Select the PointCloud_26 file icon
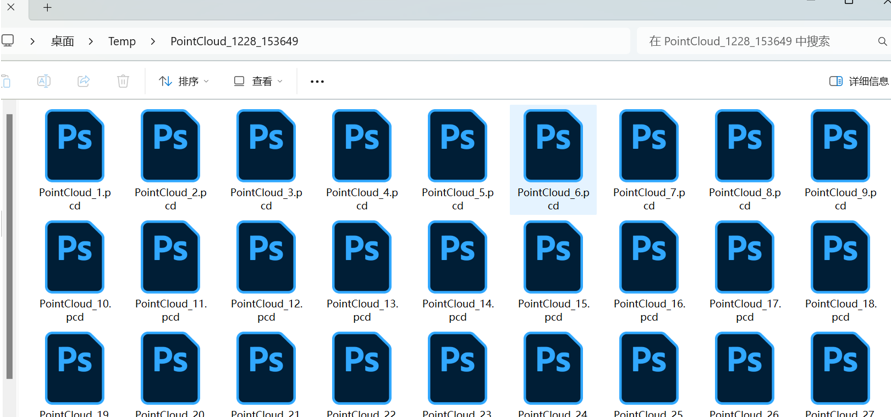893x419 pixels. coord(744,368)
